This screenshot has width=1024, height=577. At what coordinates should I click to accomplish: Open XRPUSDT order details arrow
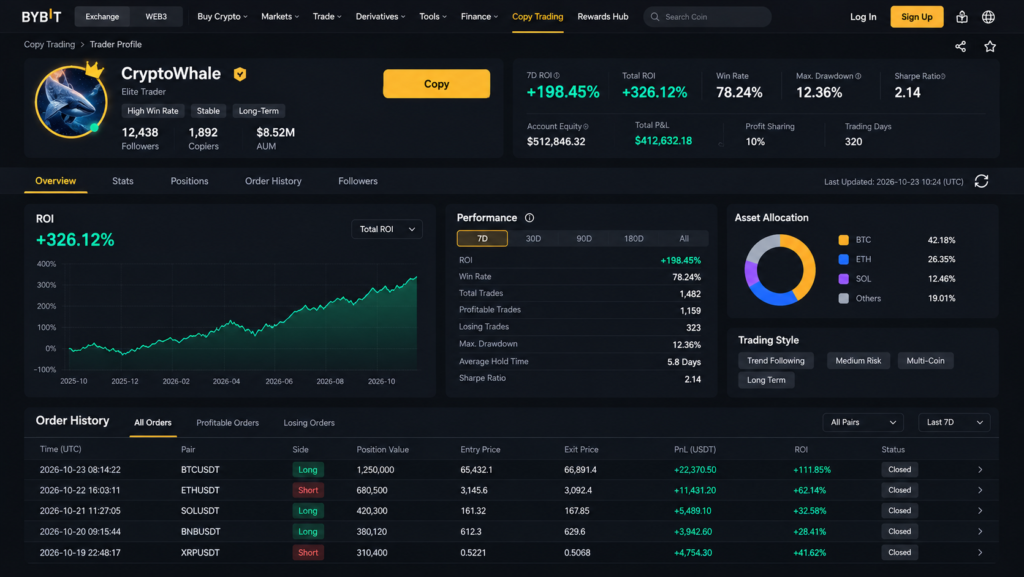(x=980, y=553)
